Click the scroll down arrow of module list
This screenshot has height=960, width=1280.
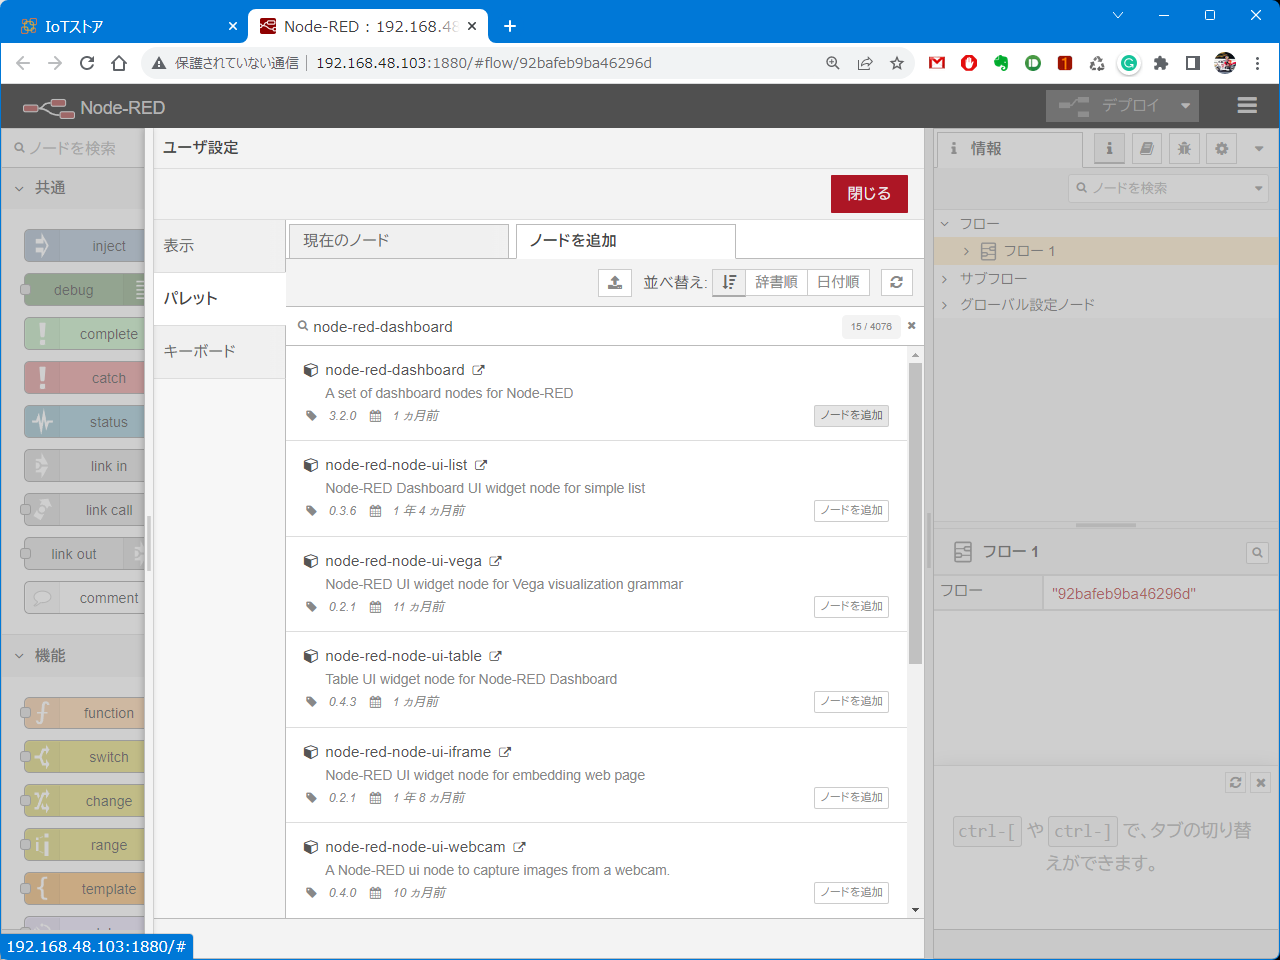915,910
